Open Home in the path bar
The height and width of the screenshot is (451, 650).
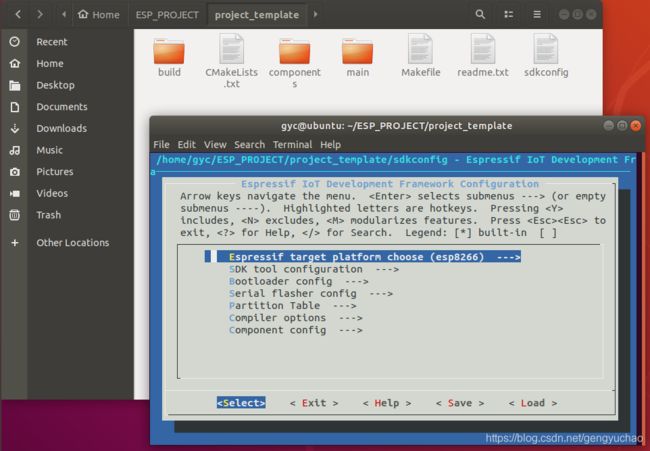pos(99,15)
